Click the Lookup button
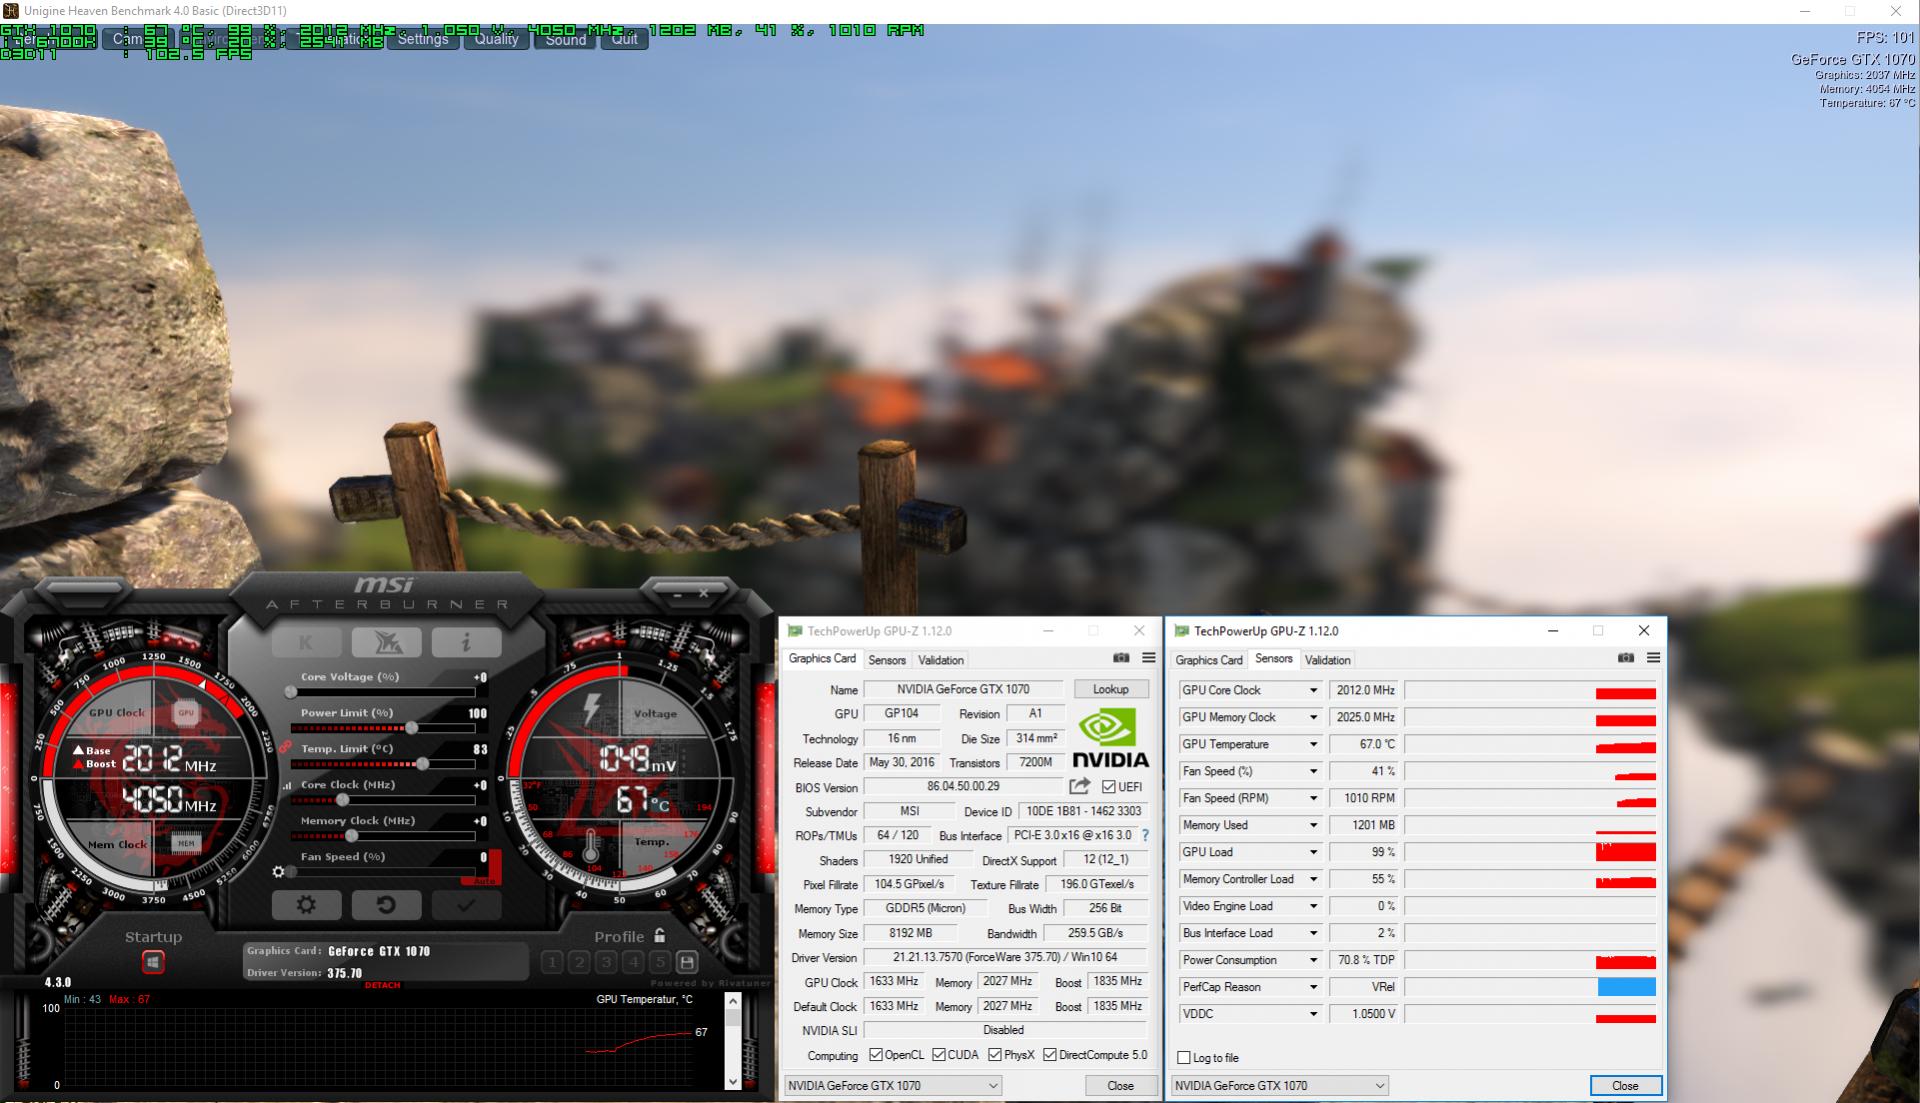Image resolution: width=1920 pixels, height=1103 pixels. click(x=1110, y=689)
